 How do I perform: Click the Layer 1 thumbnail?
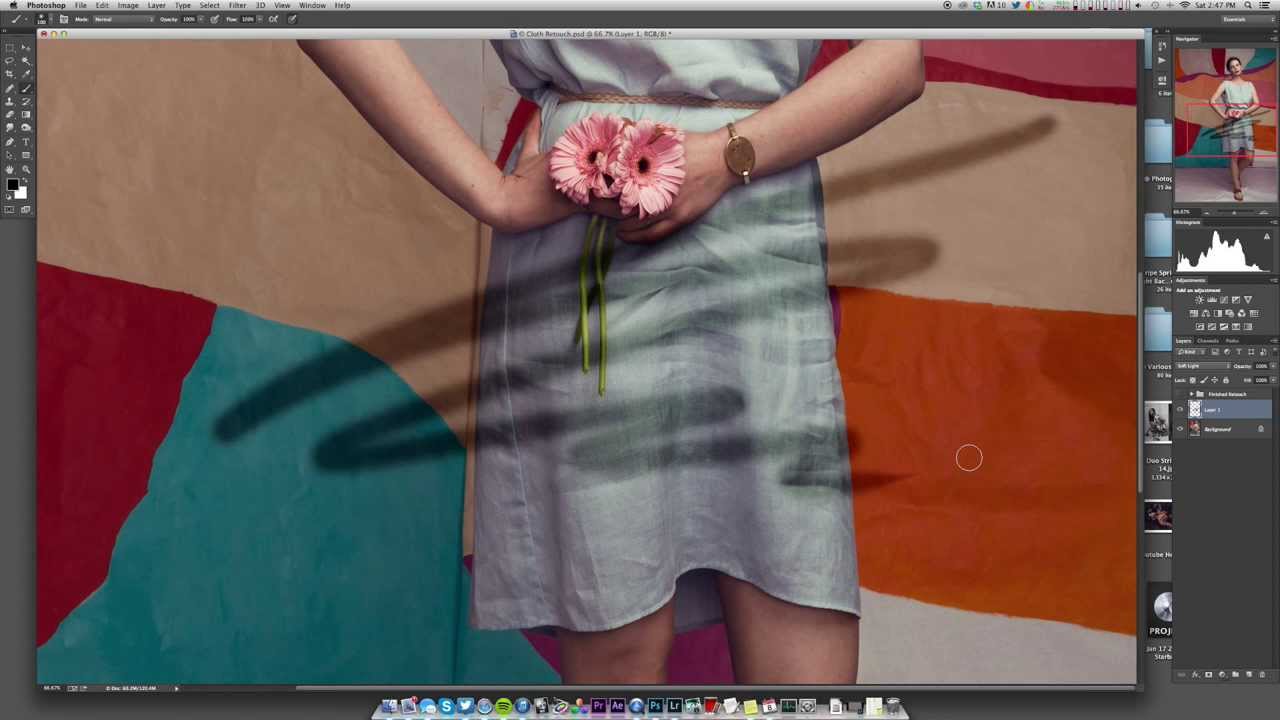(1195, 409)
